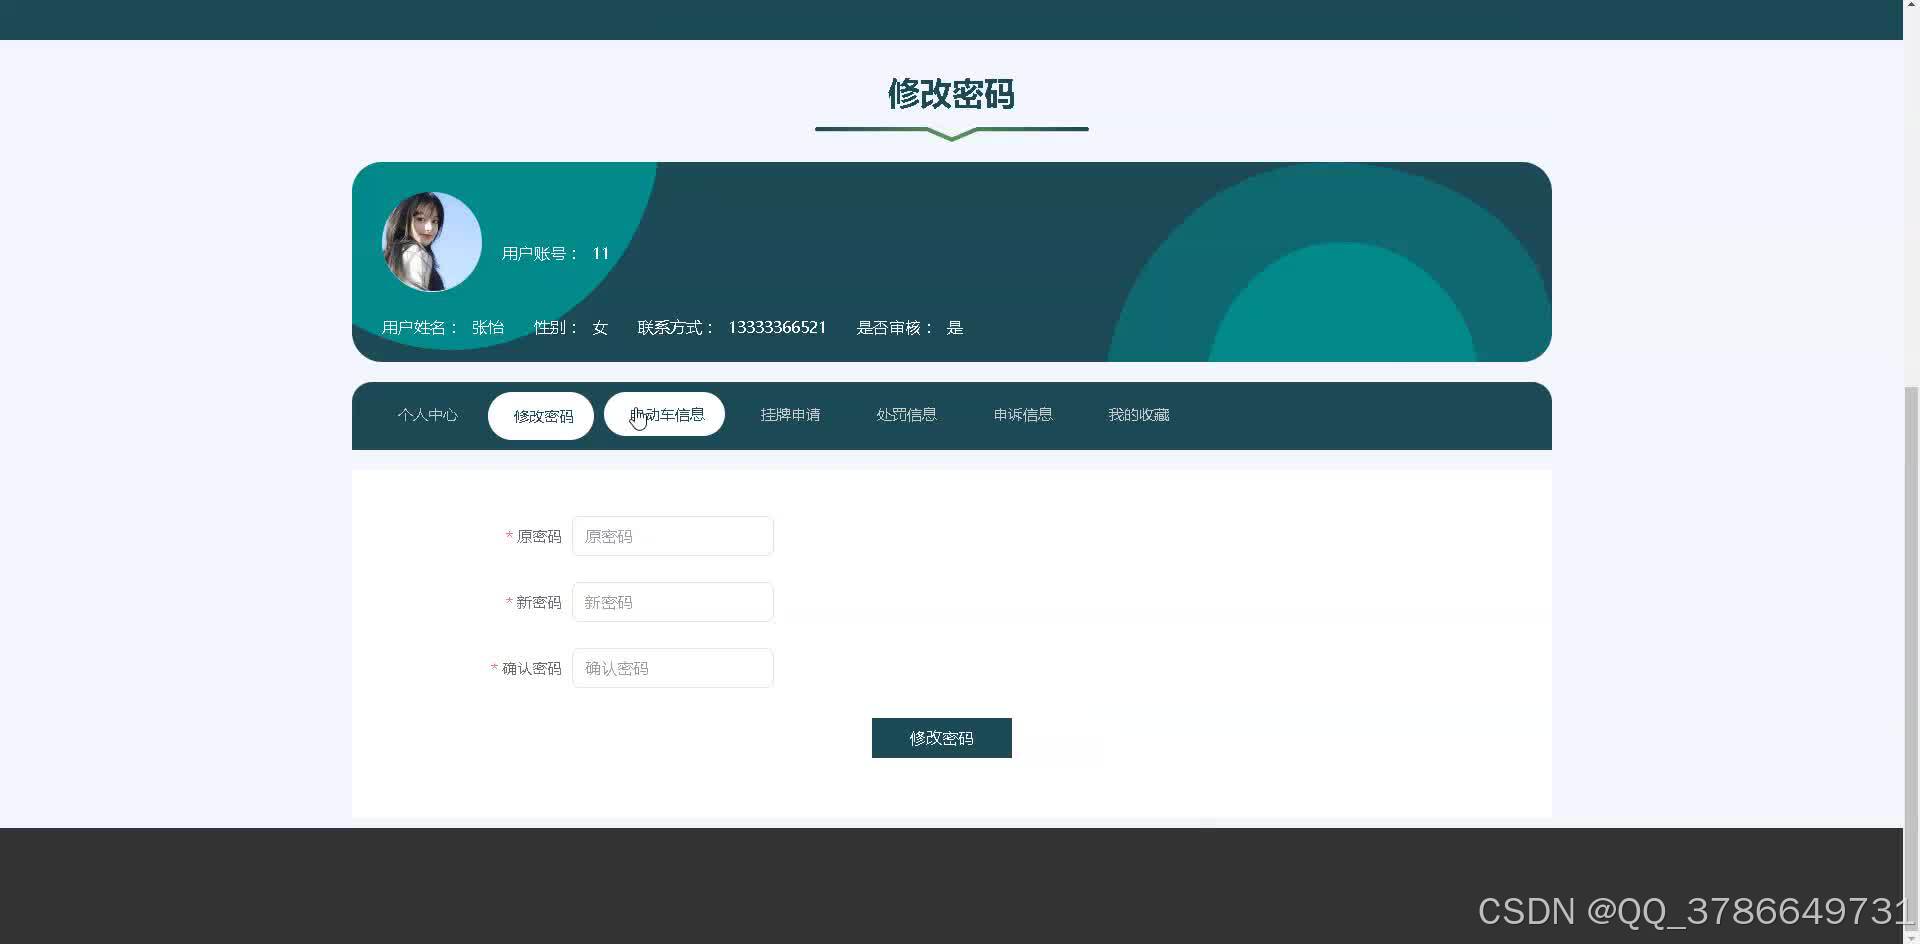Open the 个人中心 tab

click(x=427, y=414)
